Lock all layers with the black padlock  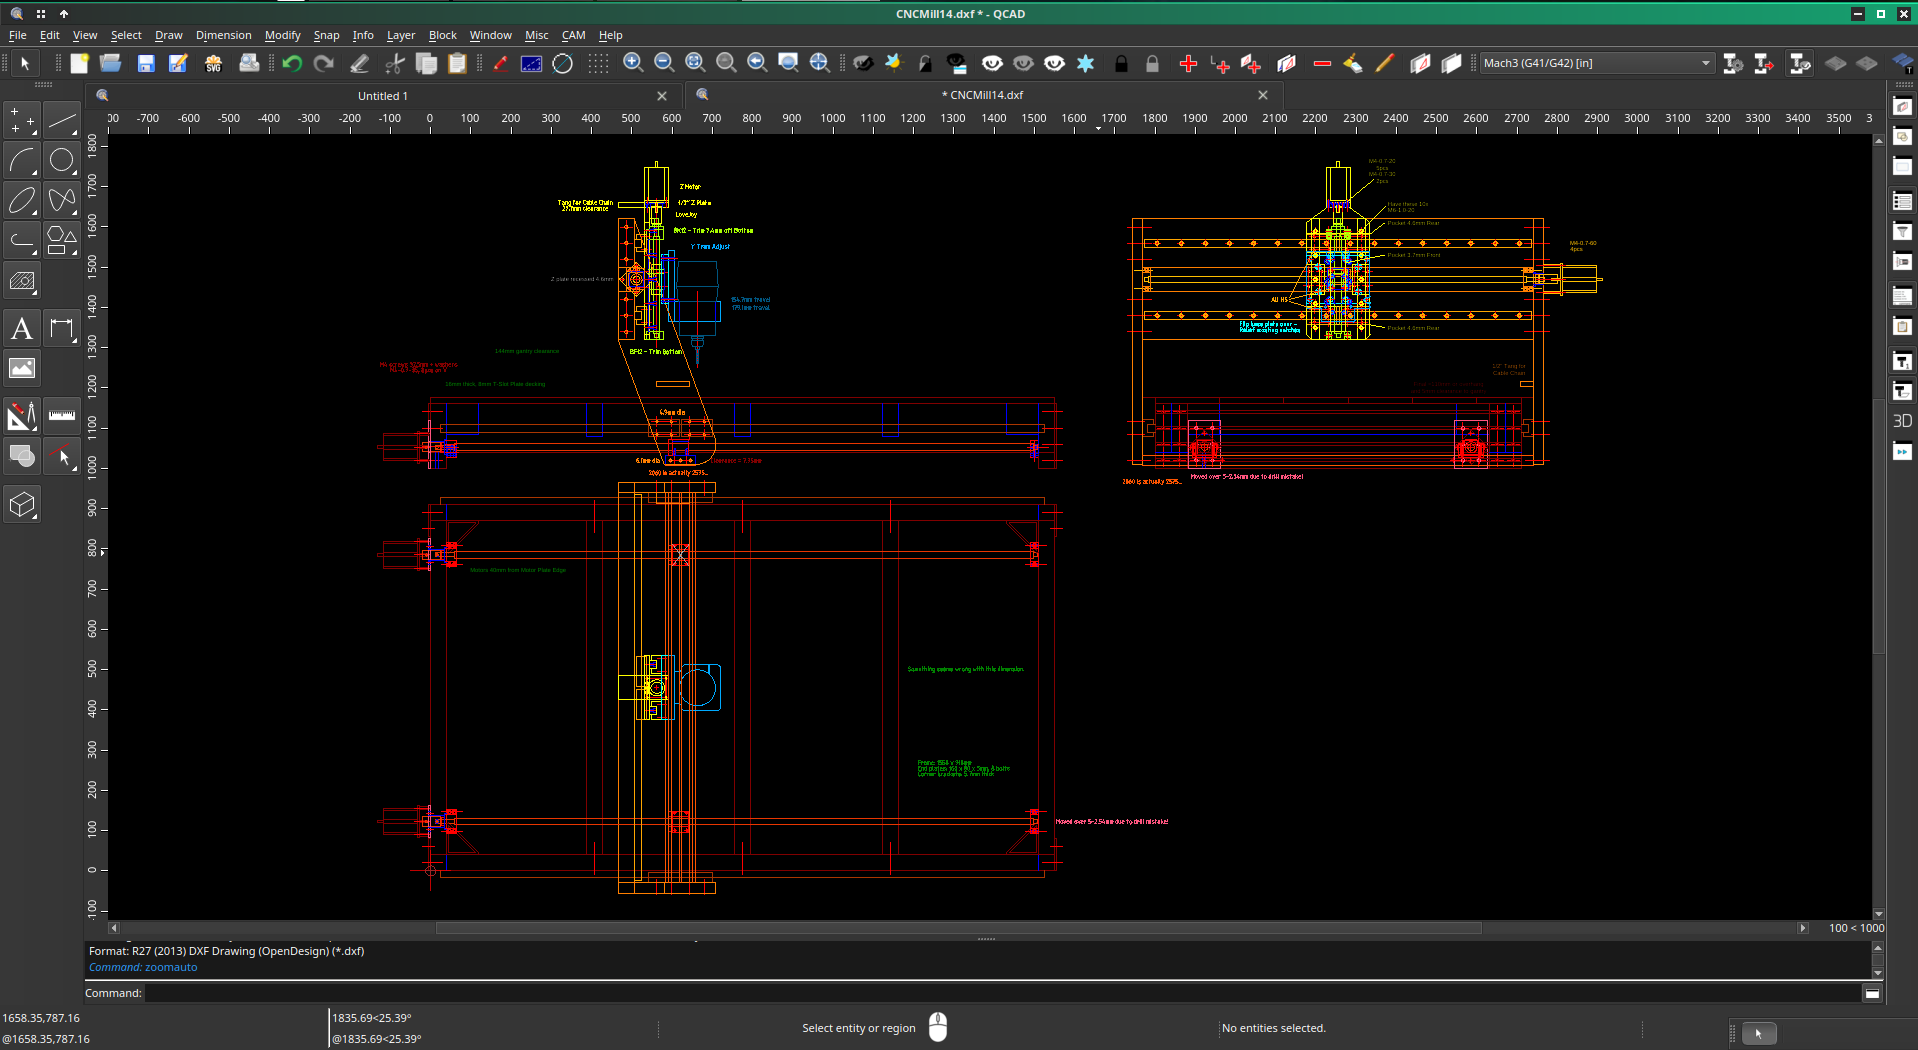click(x=1121, y=63)
